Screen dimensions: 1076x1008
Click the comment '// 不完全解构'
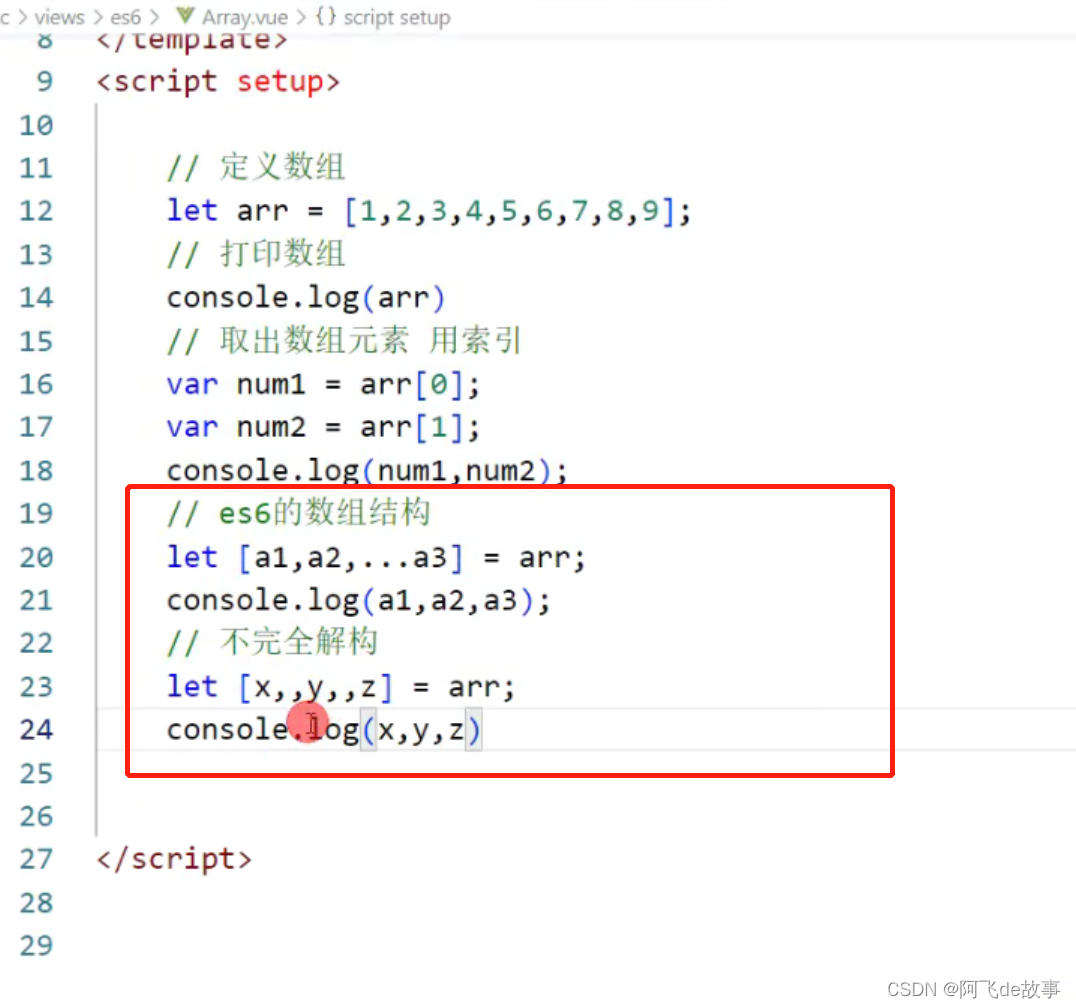point(272,642)
